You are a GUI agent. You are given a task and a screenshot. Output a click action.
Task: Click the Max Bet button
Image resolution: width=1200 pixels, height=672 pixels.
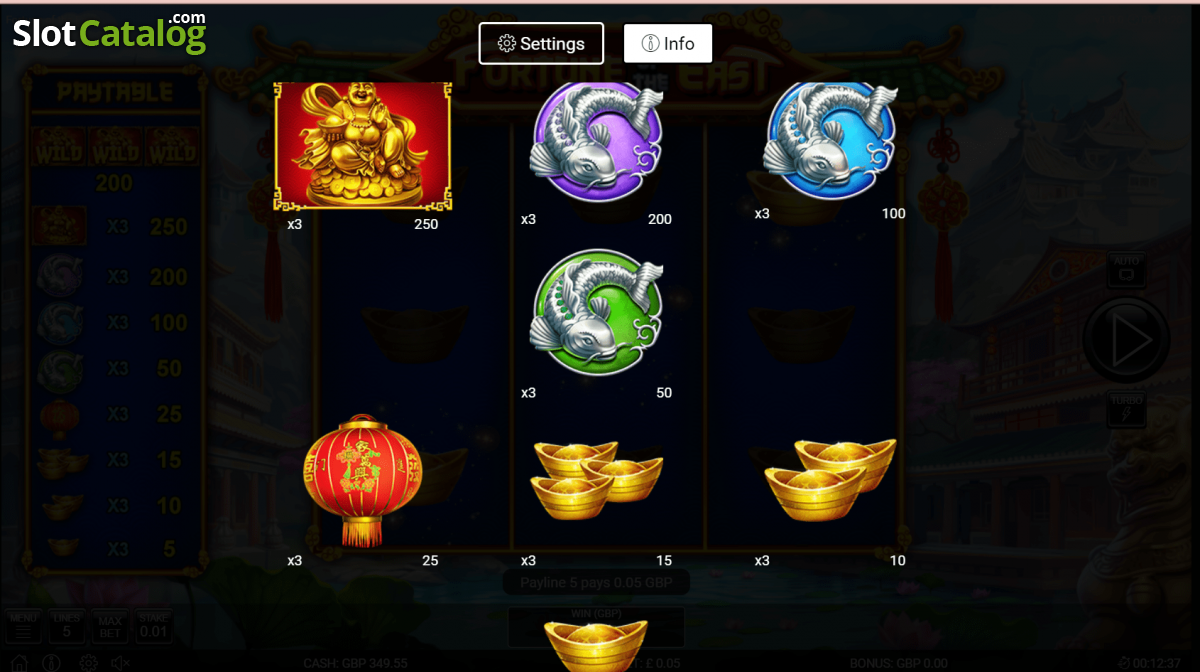pos(110,627)
